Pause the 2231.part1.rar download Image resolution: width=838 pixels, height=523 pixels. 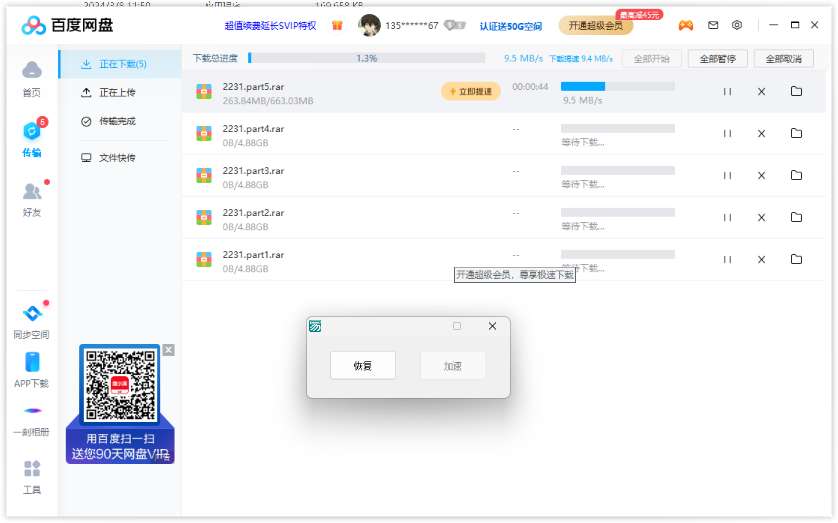(727, 259)
